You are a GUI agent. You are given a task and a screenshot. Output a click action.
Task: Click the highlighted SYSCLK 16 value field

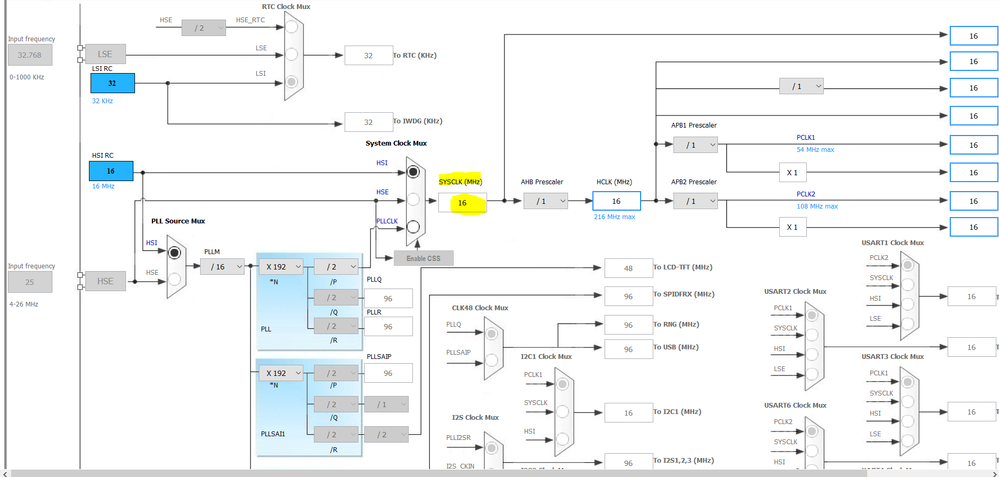(463, 203)
